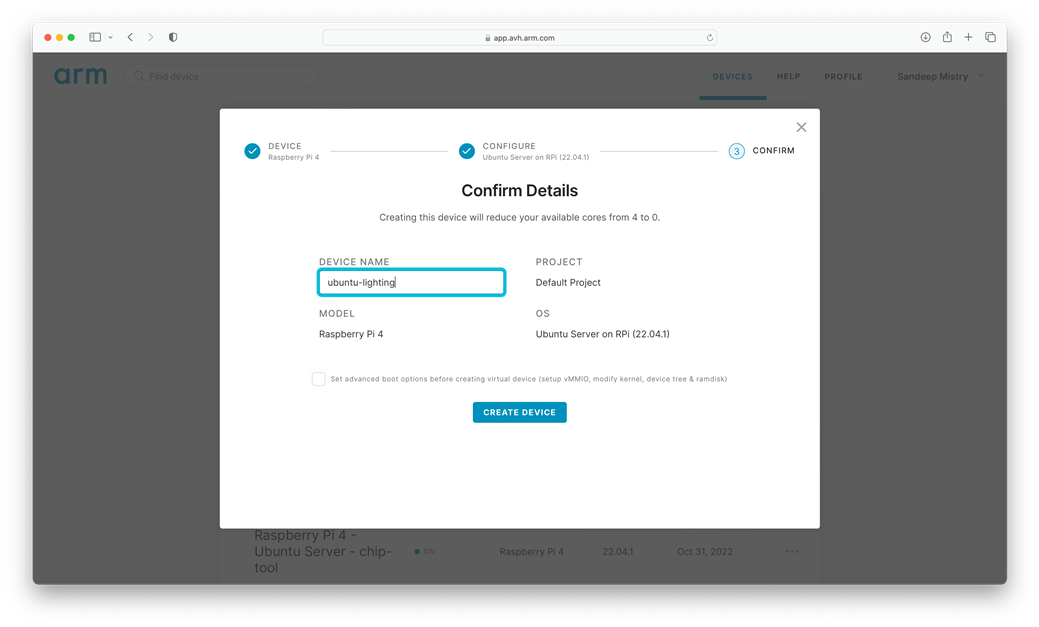Open Raspberry Pi 4 Ubuntu Server chip-tool device
The width and height of the screenshot is (1039, 627).
[x=323, y=551]
